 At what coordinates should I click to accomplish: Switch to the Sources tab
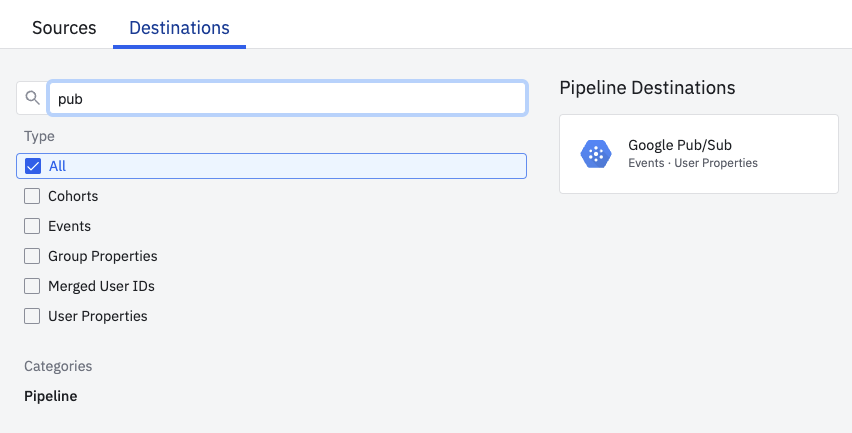pyautogui.click(x=64, y=28)
